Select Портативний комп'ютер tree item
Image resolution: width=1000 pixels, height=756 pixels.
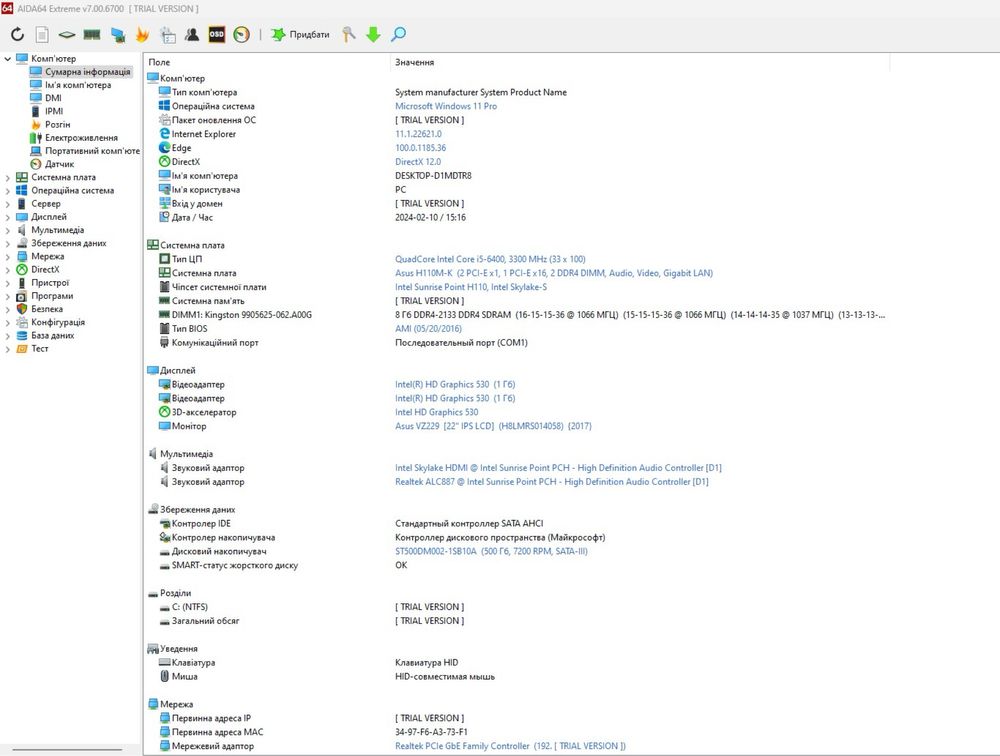click(92, 151)
